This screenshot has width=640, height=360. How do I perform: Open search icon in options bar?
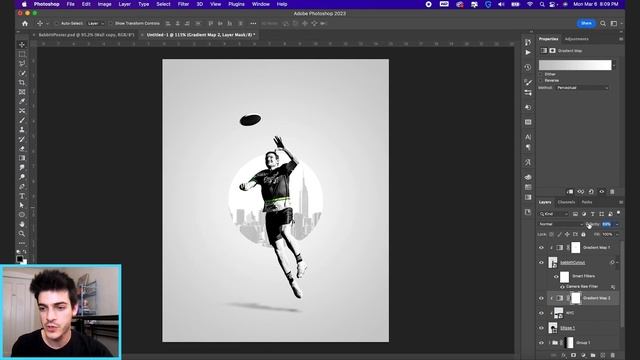pos(603,24)
